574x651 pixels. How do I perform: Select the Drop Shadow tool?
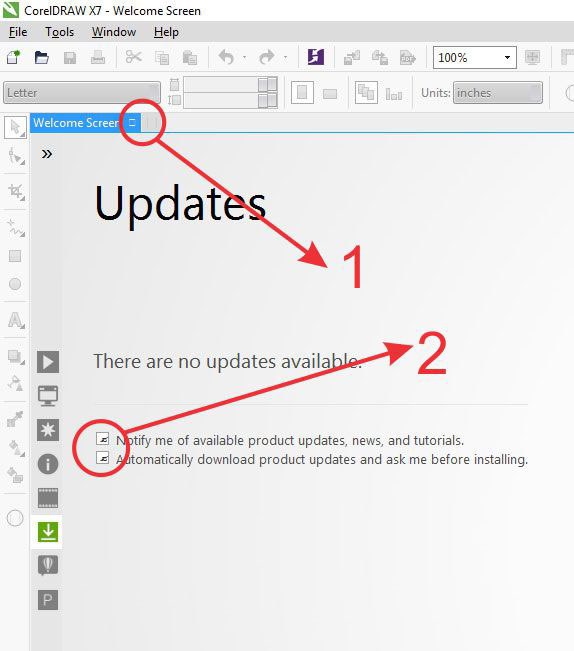[16, 356]
